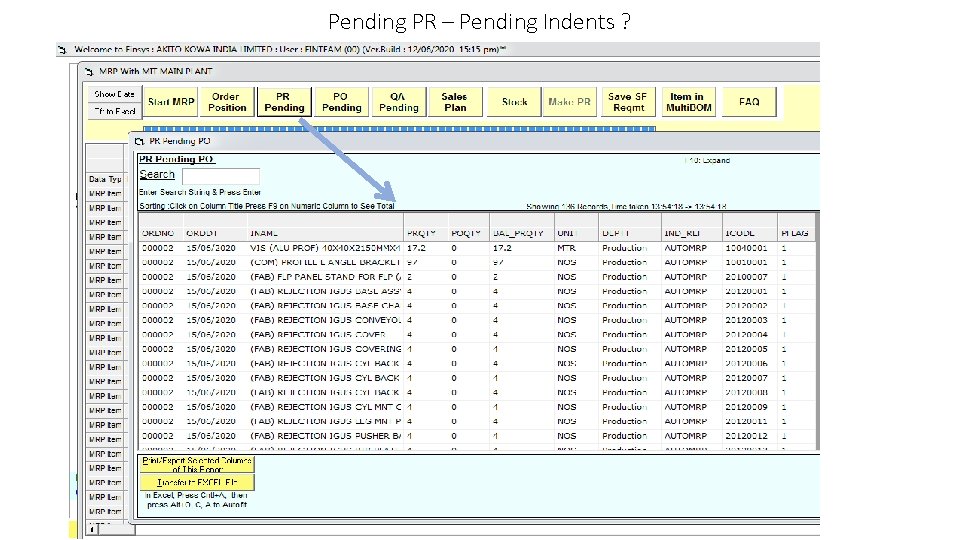Click ICODE cell 20120009
Viewport: 960px width, 540px height.
pos(746,407)
